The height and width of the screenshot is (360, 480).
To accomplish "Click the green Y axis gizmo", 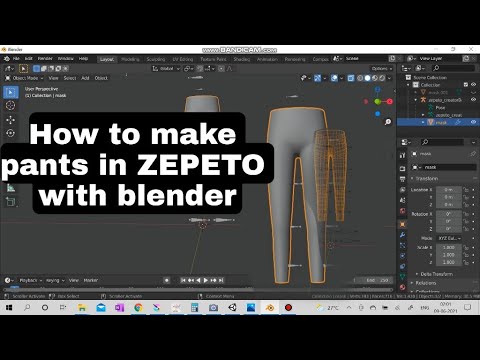I will tap(377, 102).
